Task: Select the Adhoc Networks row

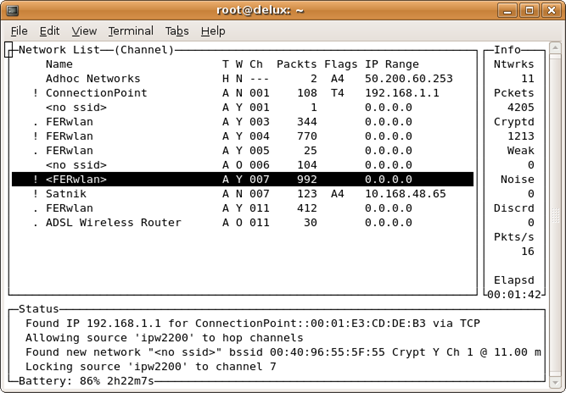Action: coord(243,79)
